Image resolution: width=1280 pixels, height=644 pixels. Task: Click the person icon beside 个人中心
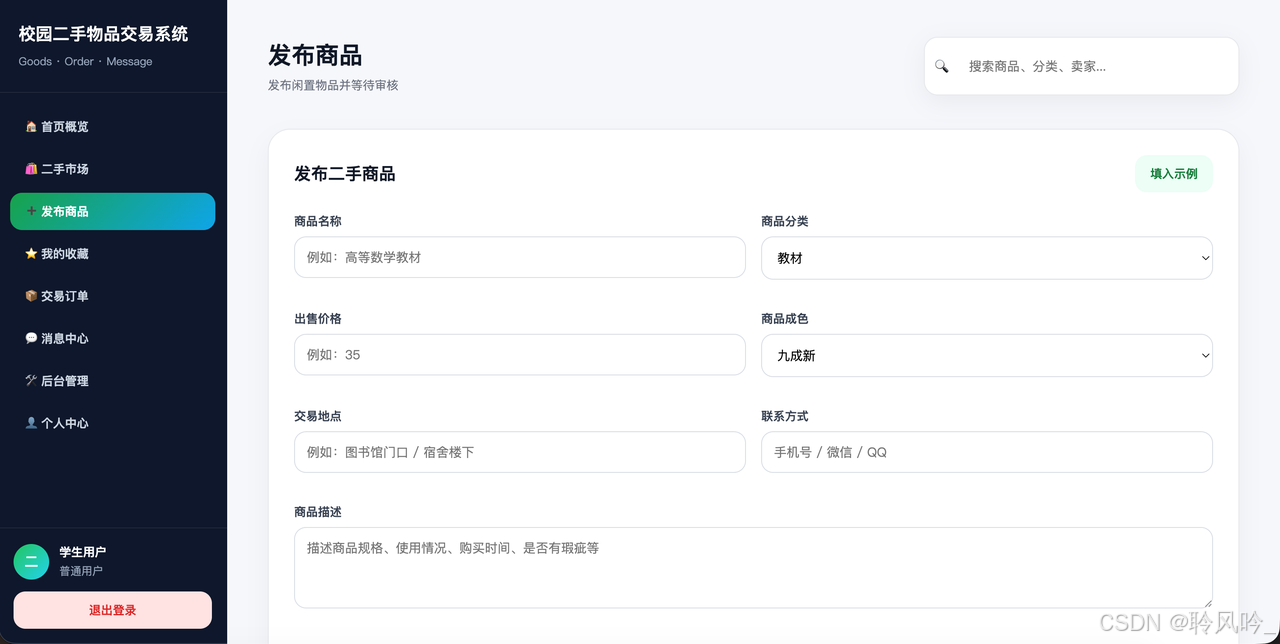click(31, 423)
